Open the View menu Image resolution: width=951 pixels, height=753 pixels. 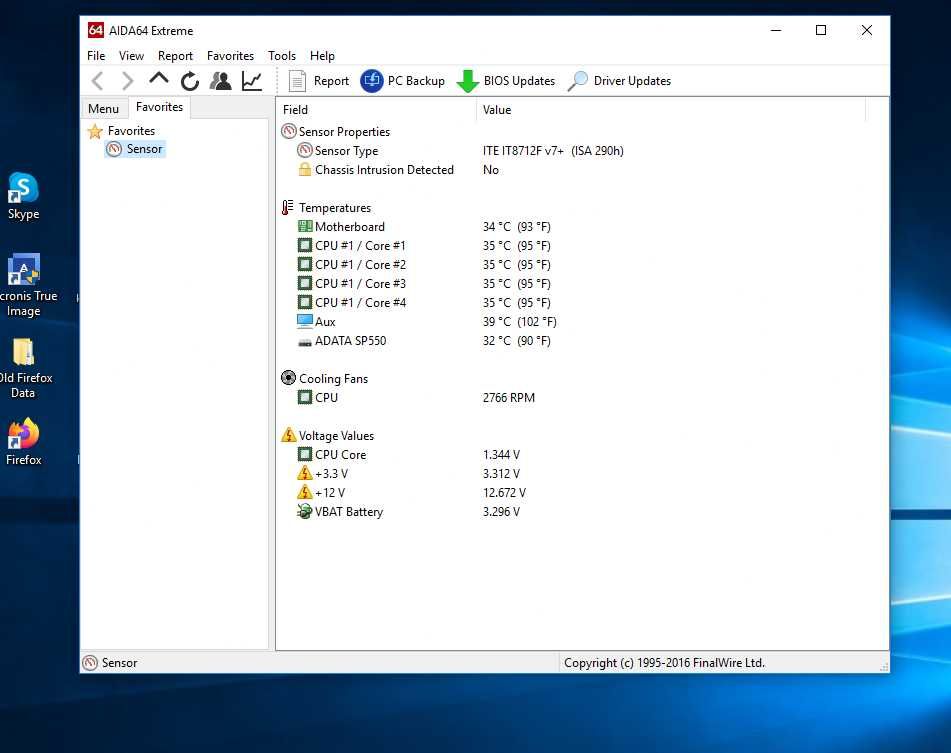coord(131,56)
